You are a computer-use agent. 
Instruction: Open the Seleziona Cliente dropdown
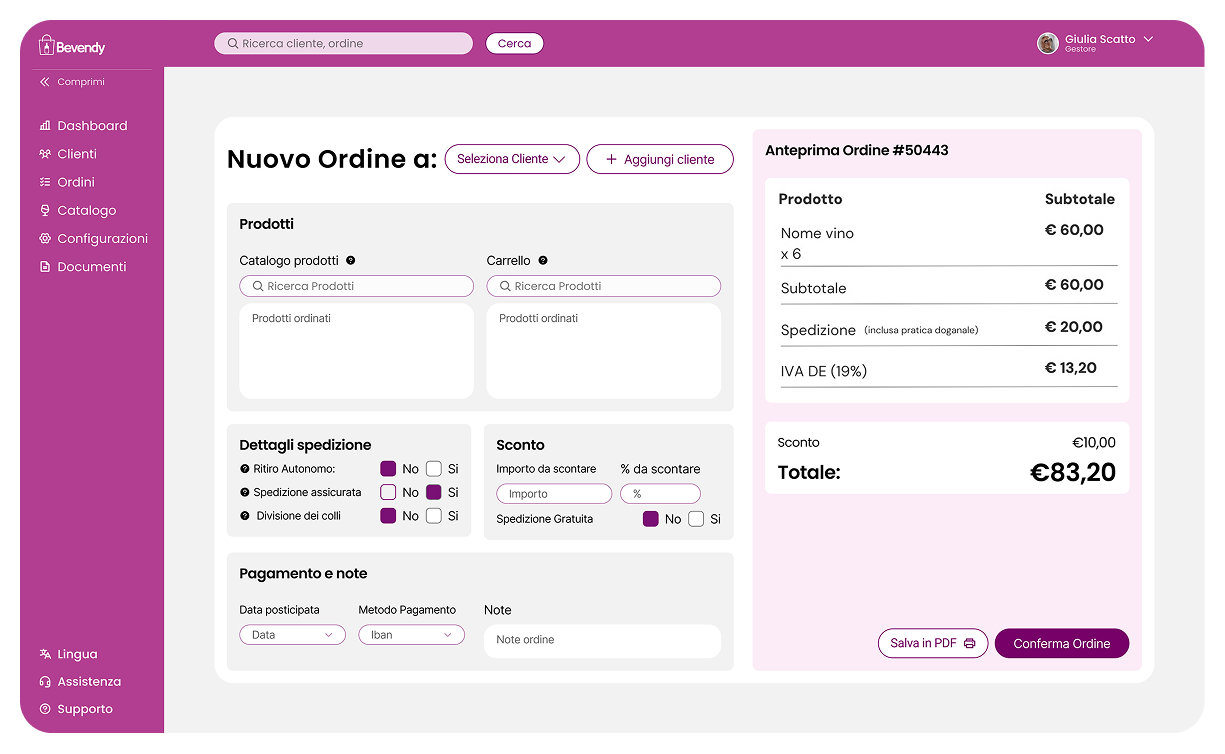(x=512, y=159)
